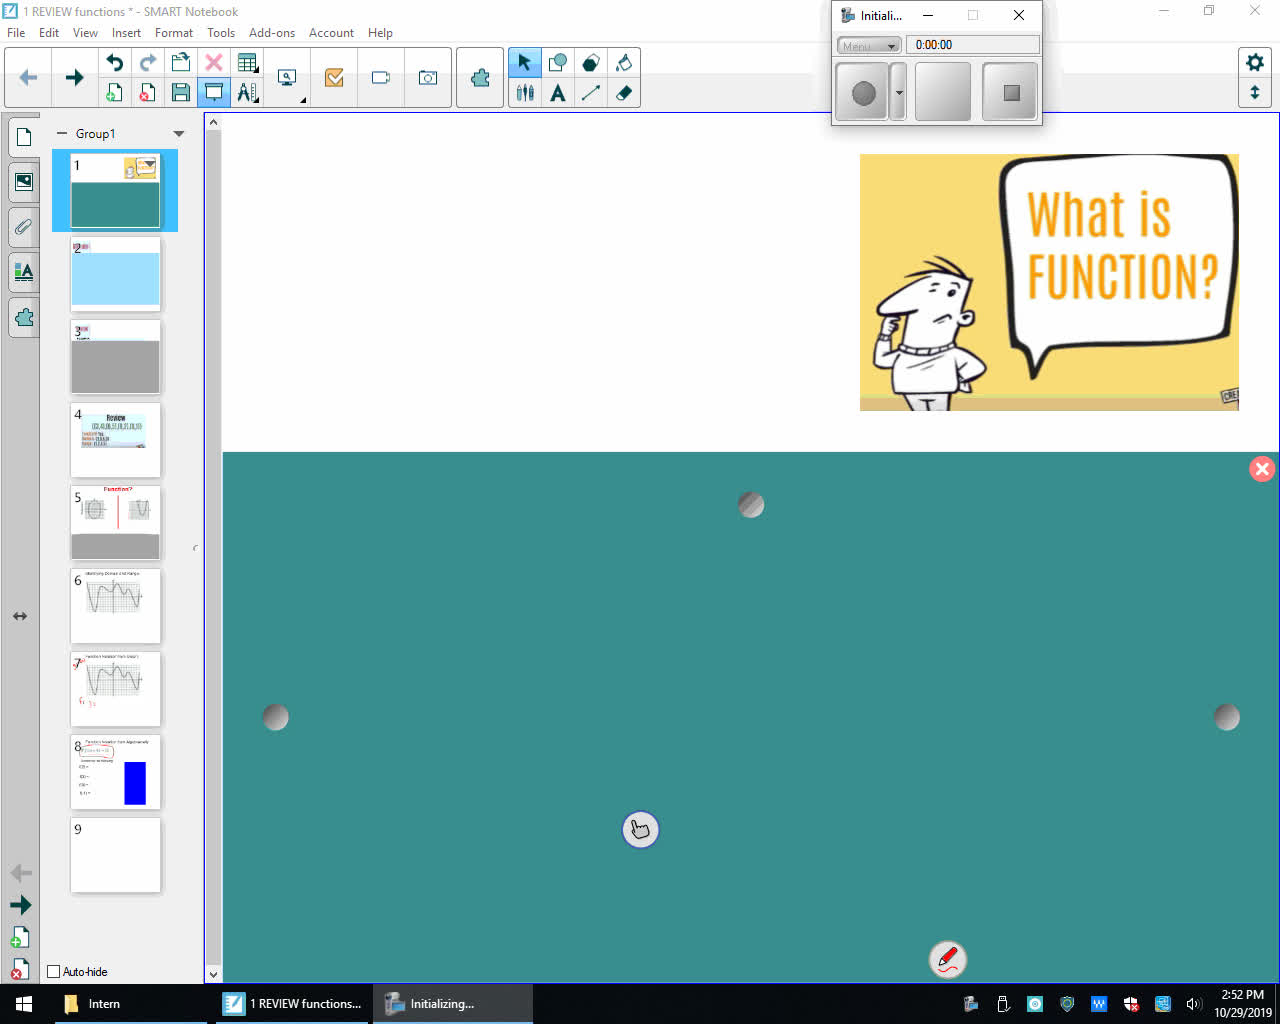The image size is (1280, 1024).
Task: Open the Account menu
Action: [331, 33]
